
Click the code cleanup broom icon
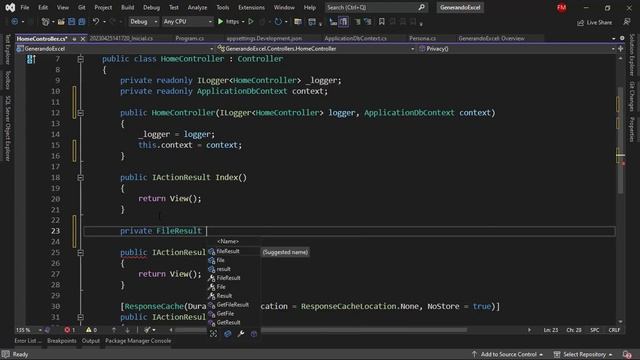point(147,330)
